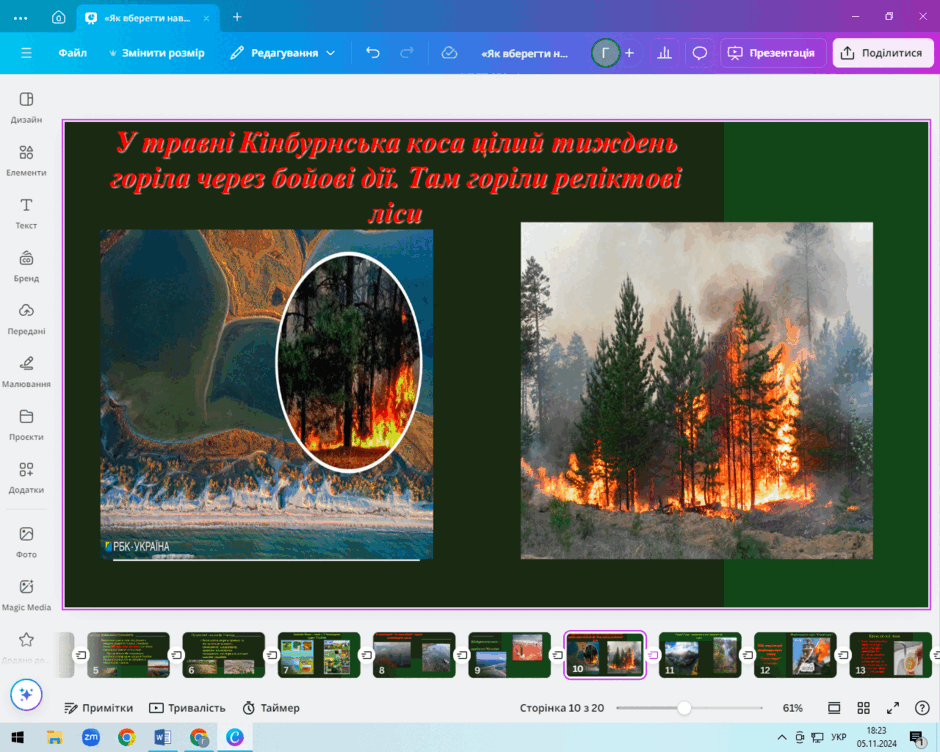This screenshot has width=940, height=752.
Task: Click the Canva assistant sparkle button
Action: tap(26, 694)
